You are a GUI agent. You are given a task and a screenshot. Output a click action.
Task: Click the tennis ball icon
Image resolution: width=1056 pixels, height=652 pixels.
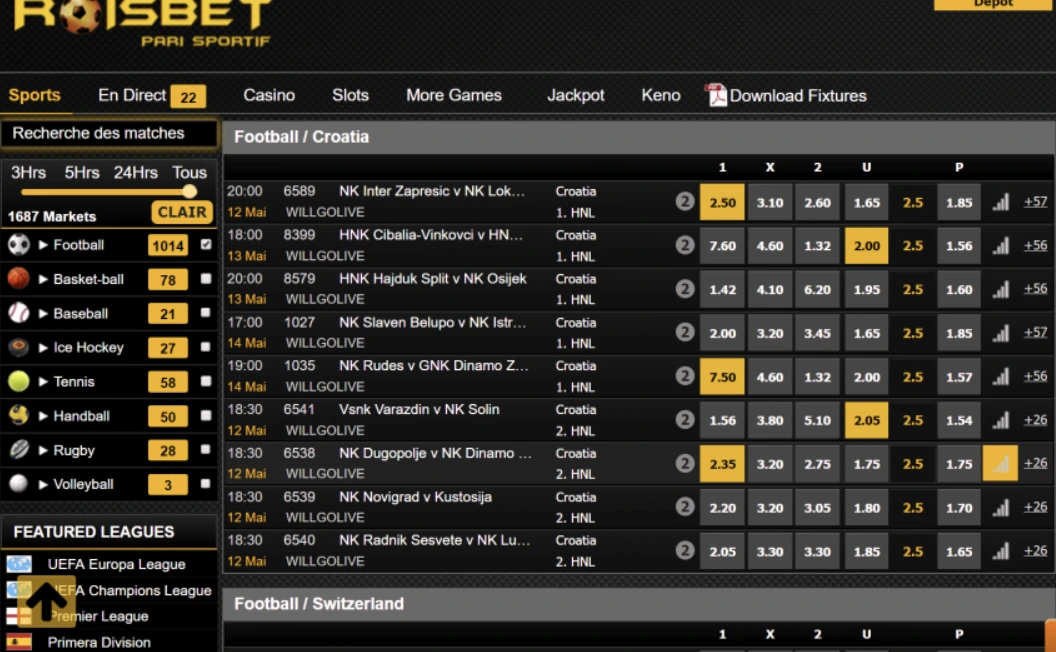click(x=18, y=382)
